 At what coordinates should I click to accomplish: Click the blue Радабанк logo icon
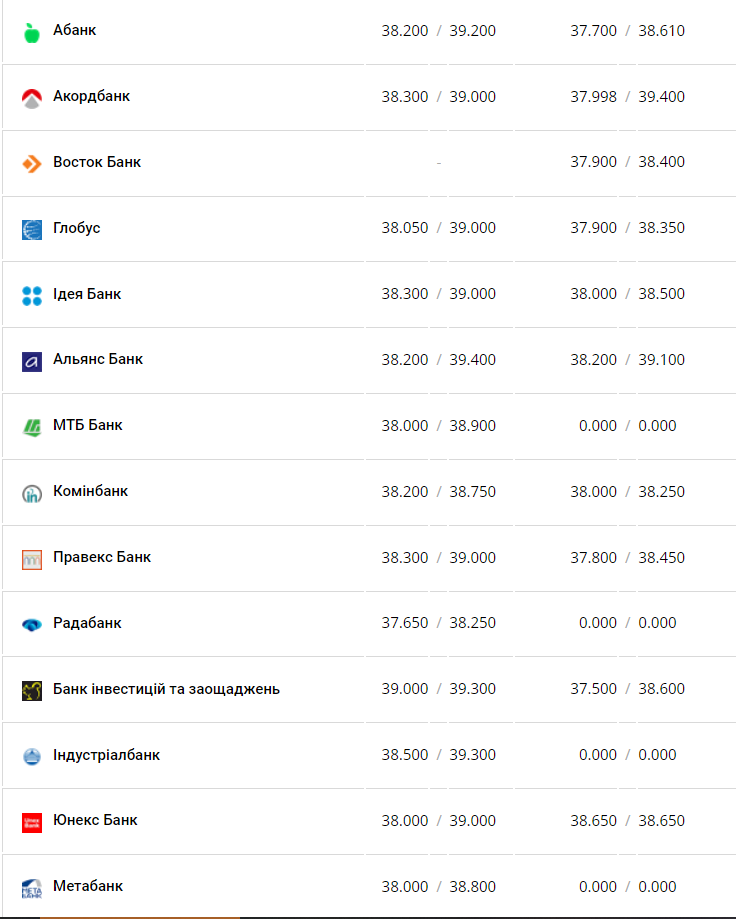(32, 624)
